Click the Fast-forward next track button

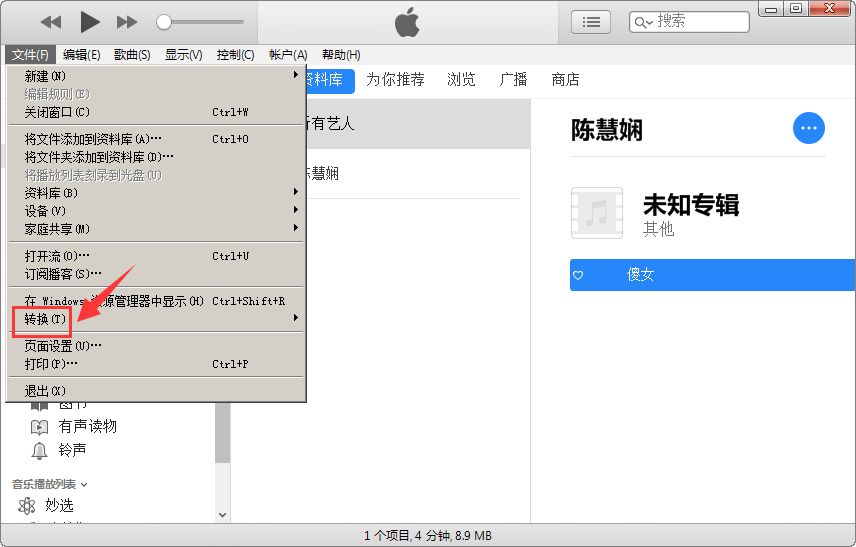coord(127,22)
